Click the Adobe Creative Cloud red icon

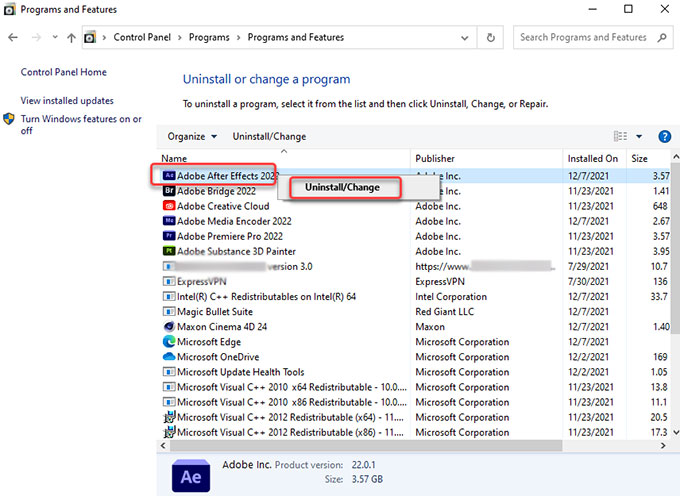tap(169, 206)
